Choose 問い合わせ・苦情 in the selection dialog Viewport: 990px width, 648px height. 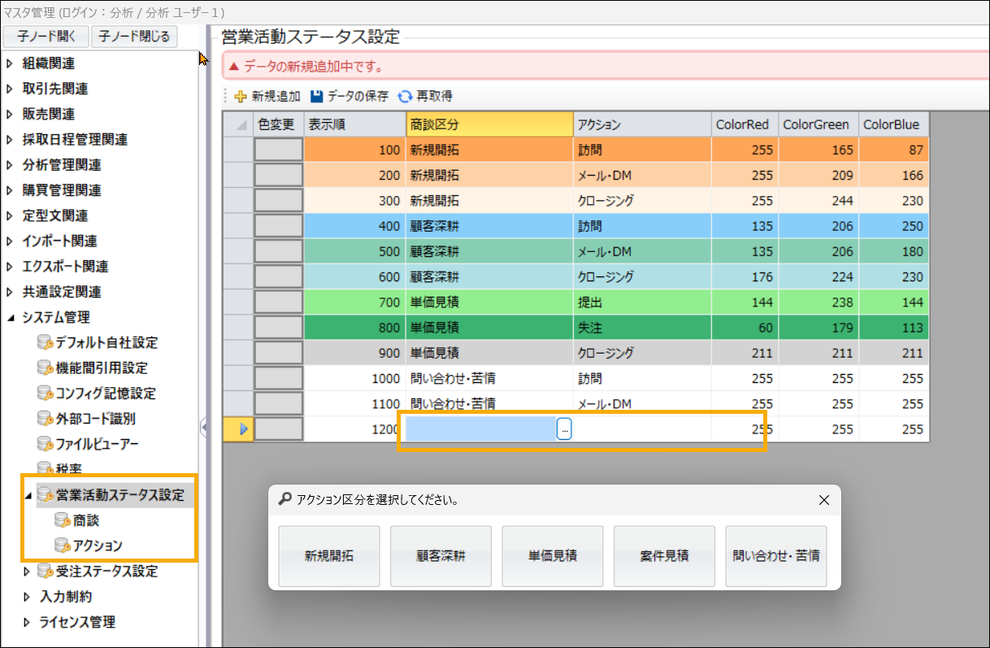776,556
